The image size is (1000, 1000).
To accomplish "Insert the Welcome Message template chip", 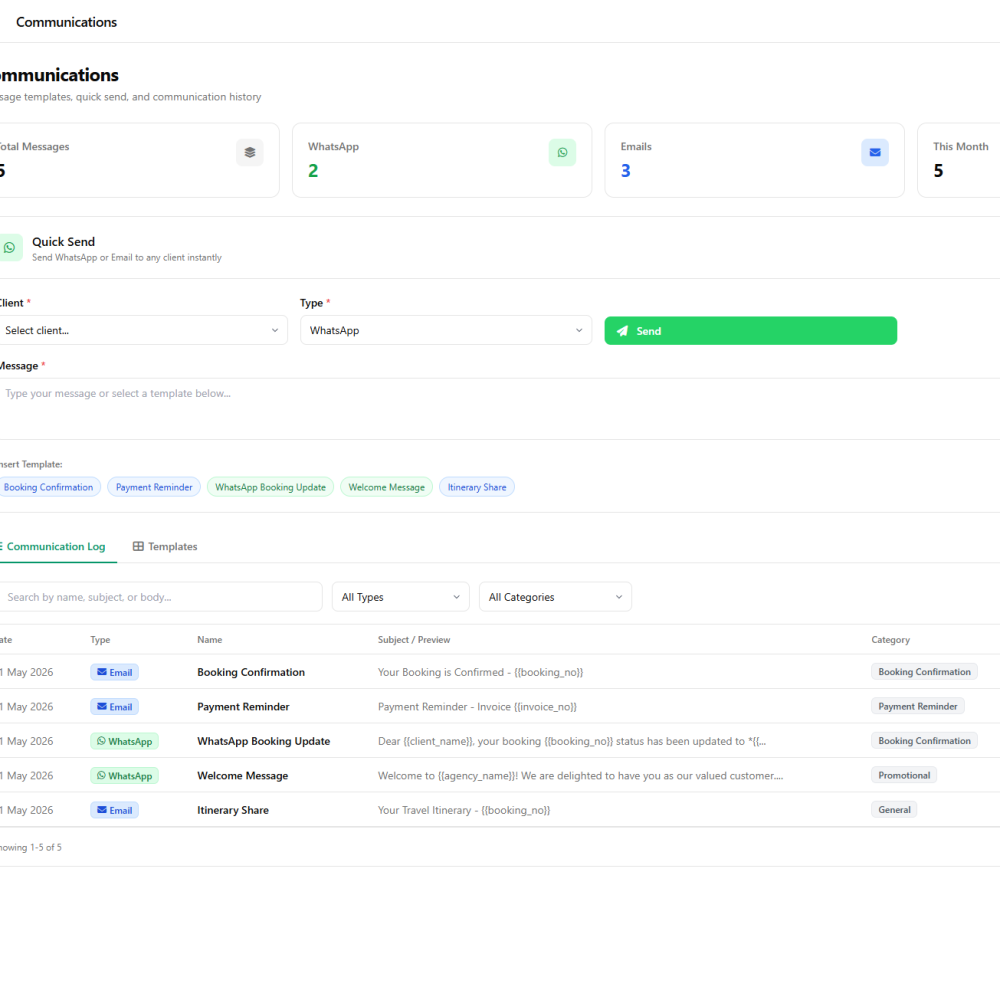I will click(386, 487).
